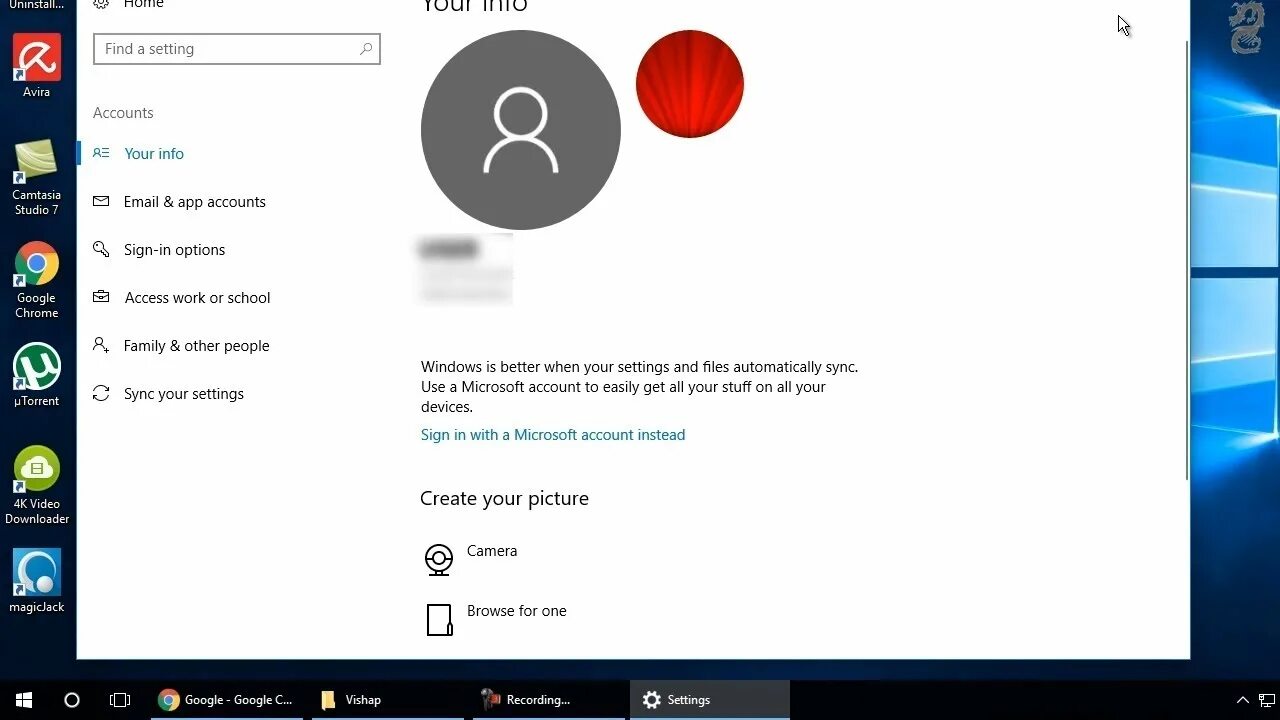Select the Sign-in options key icon
The image size is (1280, 720).
tap(101, 249)
